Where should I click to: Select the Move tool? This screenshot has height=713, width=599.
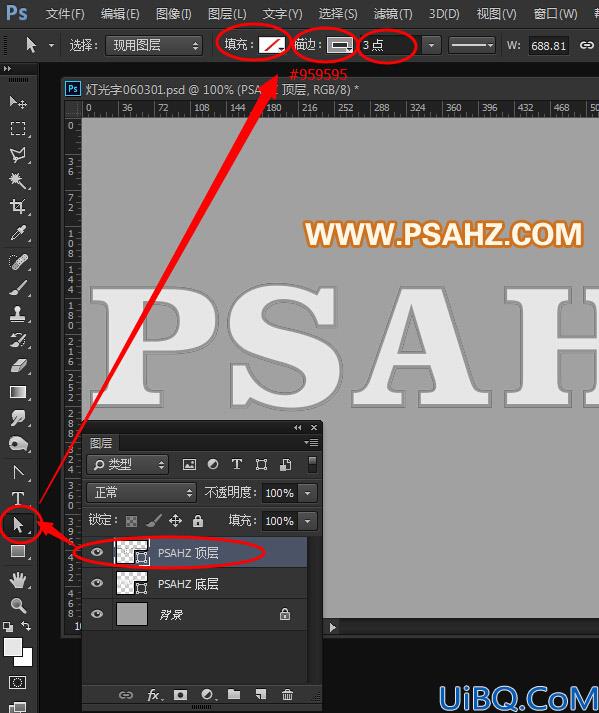(x=18, y=102)
